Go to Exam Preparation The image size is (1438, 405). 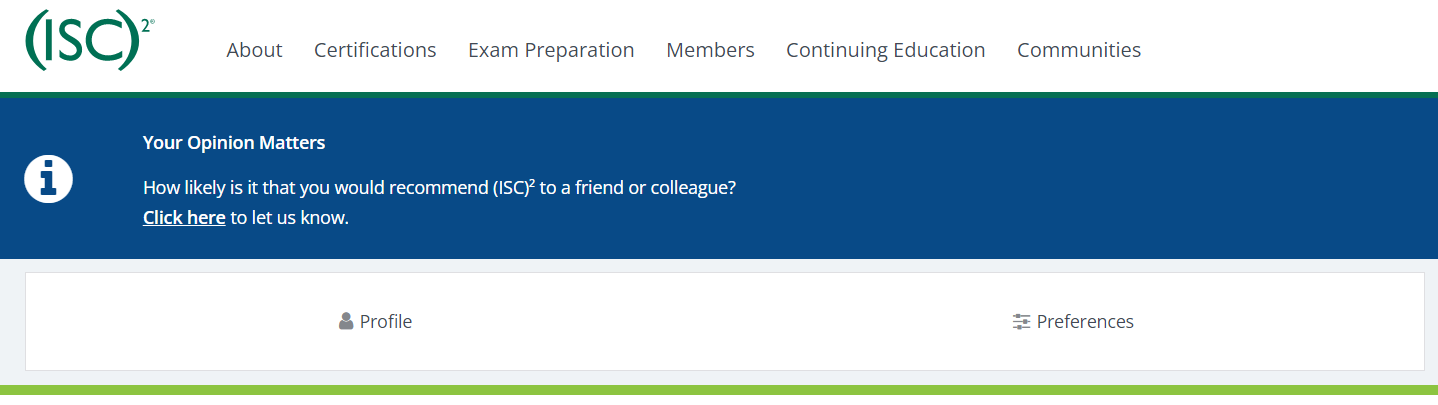[x=551, y=50]
